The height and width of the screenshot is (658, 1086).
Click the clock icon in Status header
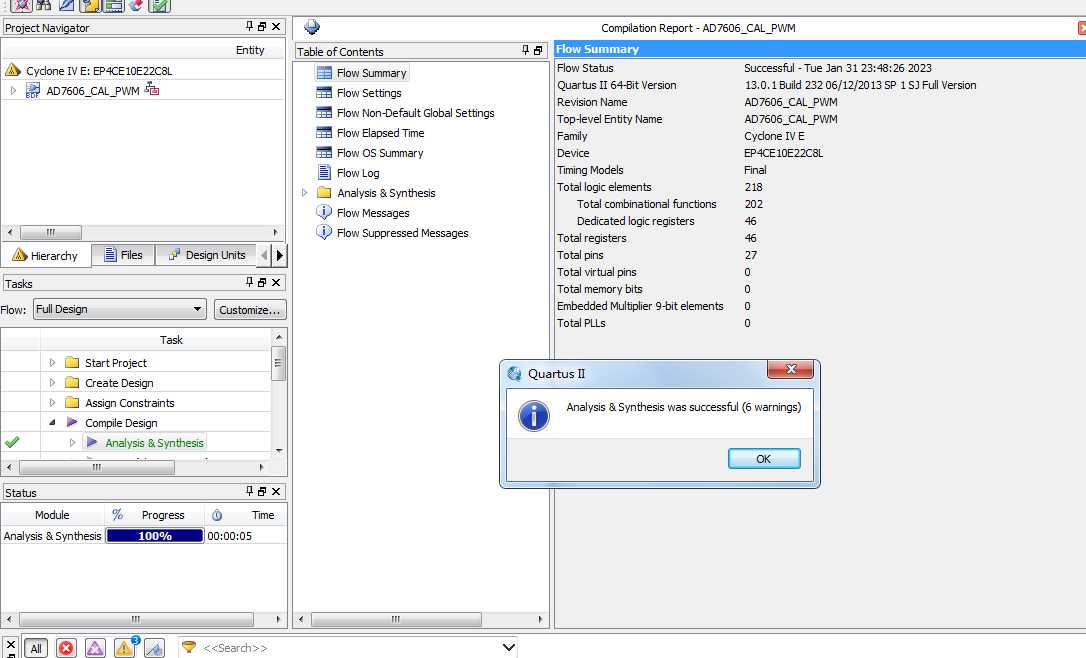coord(217,515)
